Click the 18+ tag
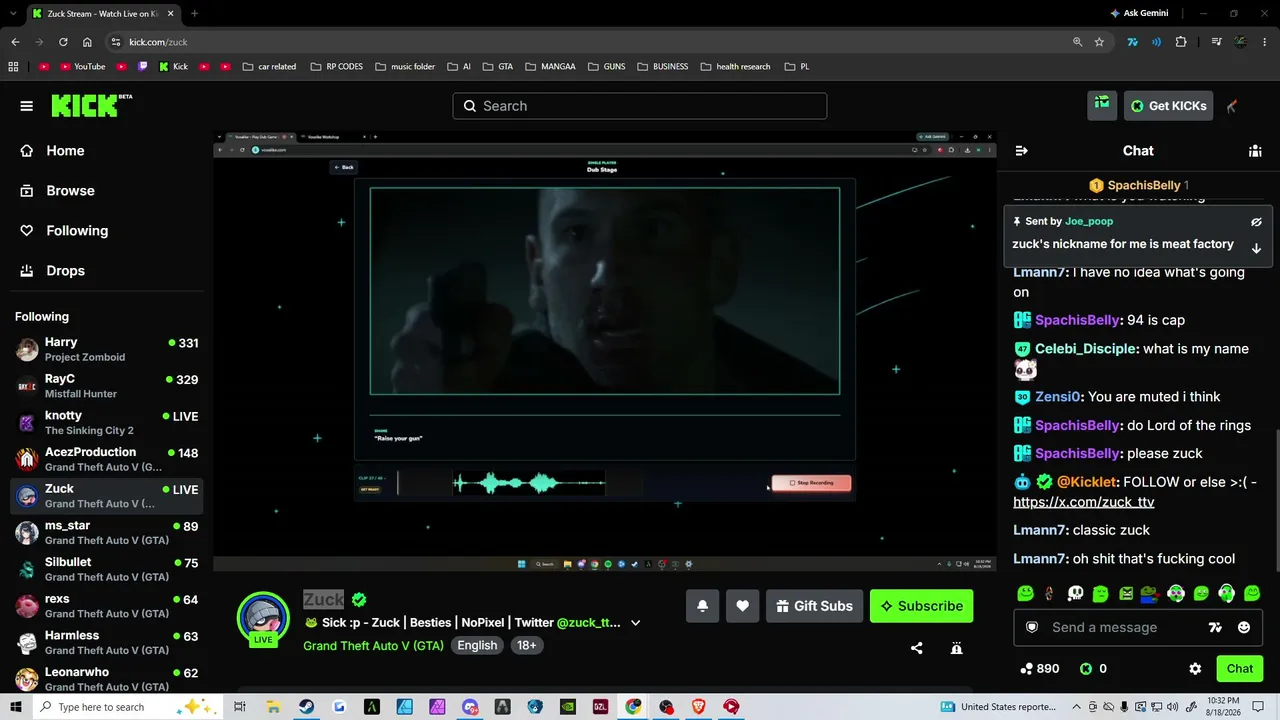1280x720 pixels. (x=527, y=645)
